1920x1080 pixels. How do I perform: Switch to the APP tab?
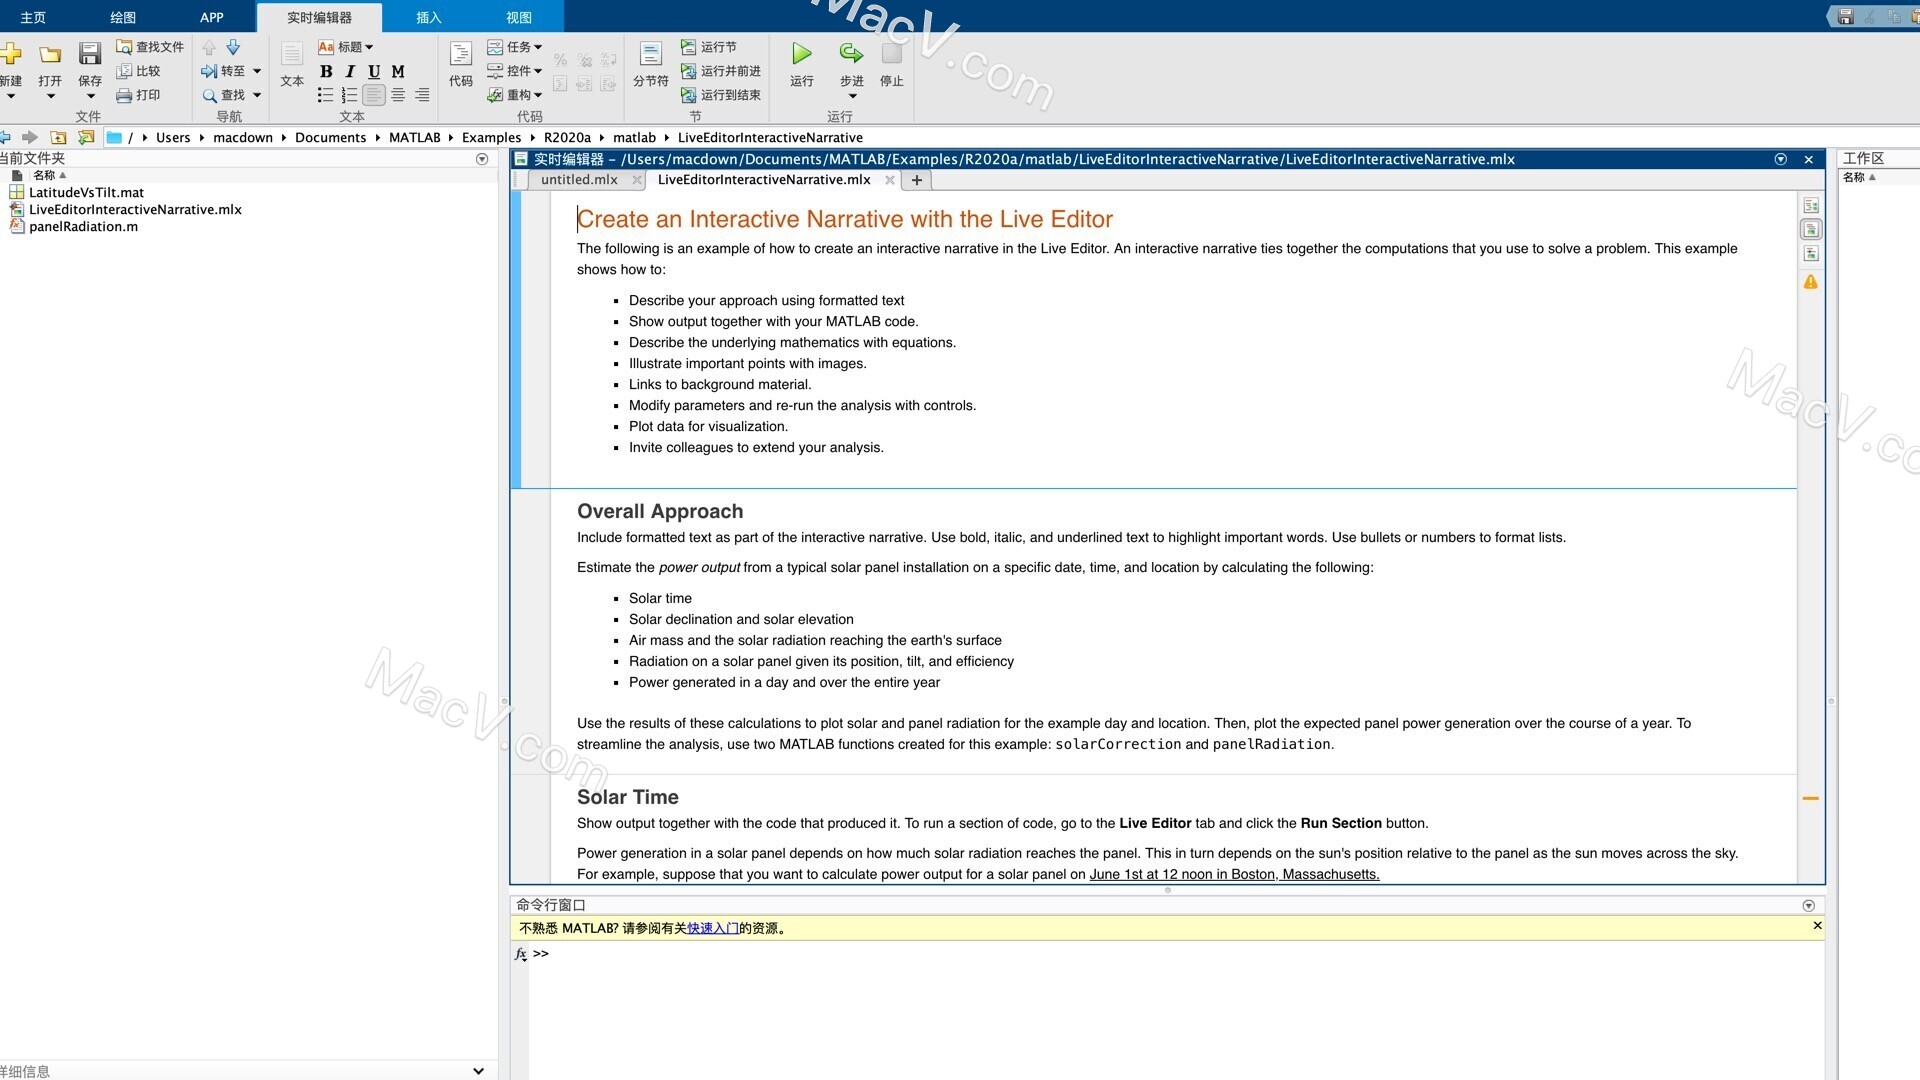pos(211,17)
